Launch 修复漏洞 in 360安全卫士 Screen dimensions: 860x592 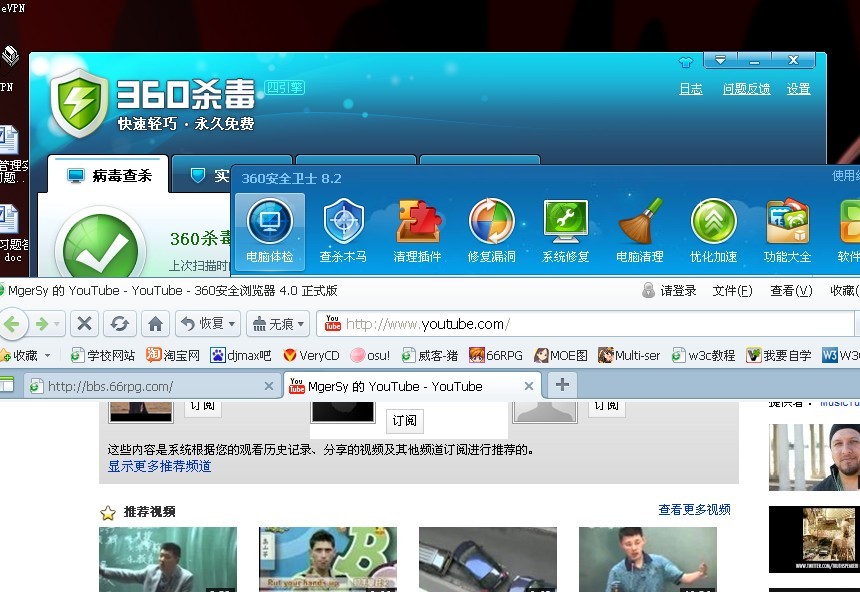(491, 232)
